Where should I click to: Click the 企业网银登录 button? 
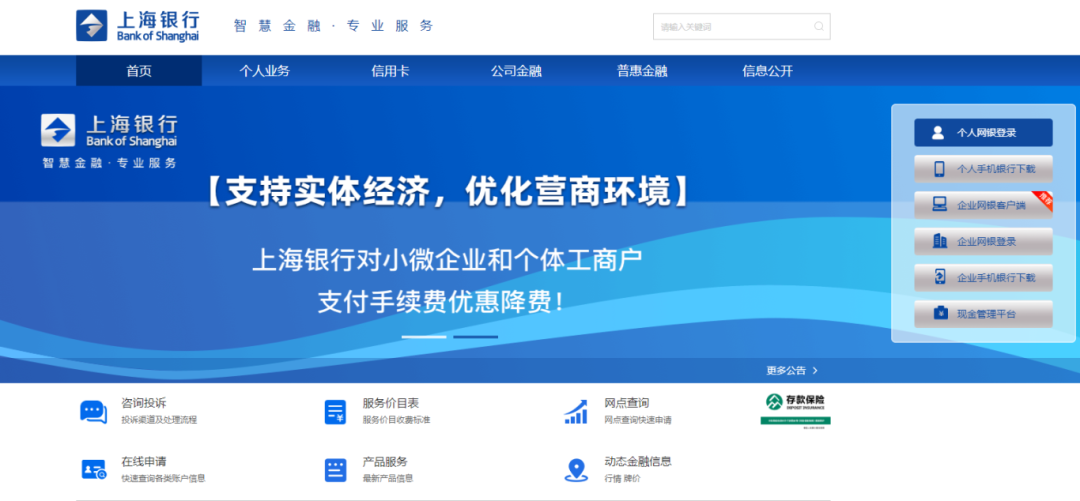coord(984,241)
